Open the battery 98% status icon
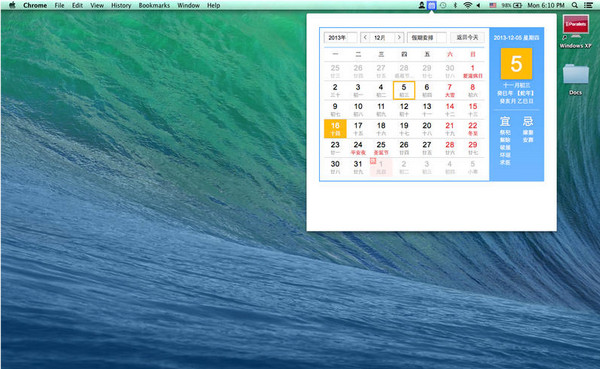 (512, 5)
